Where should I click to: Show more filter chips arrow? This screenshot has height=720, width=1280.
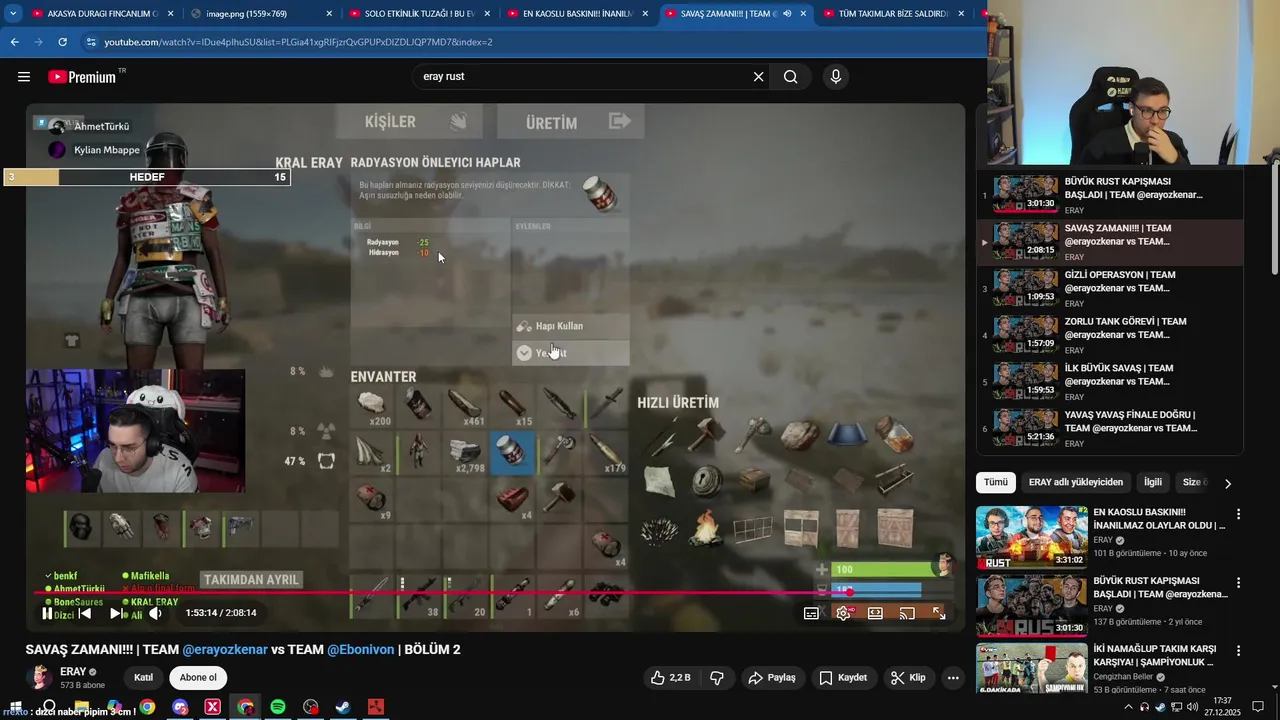point(1228,483)
